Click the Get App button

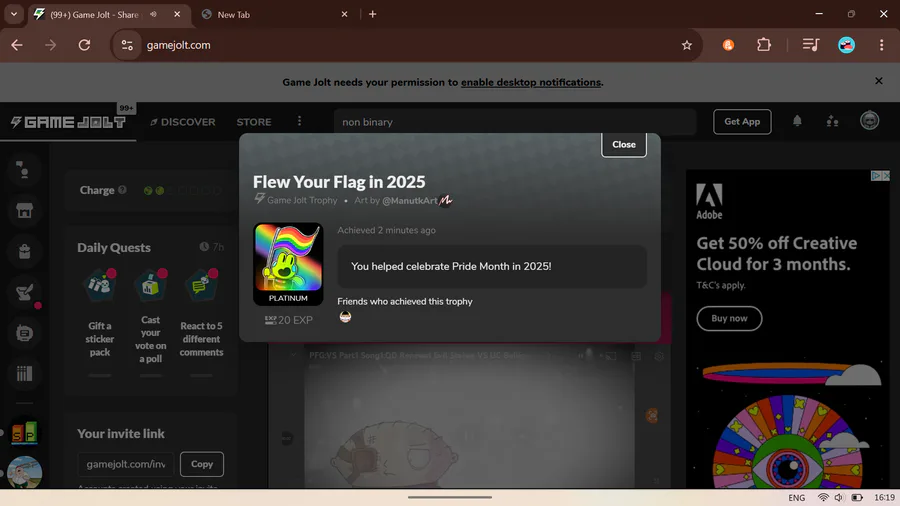[x=742, y=122]
